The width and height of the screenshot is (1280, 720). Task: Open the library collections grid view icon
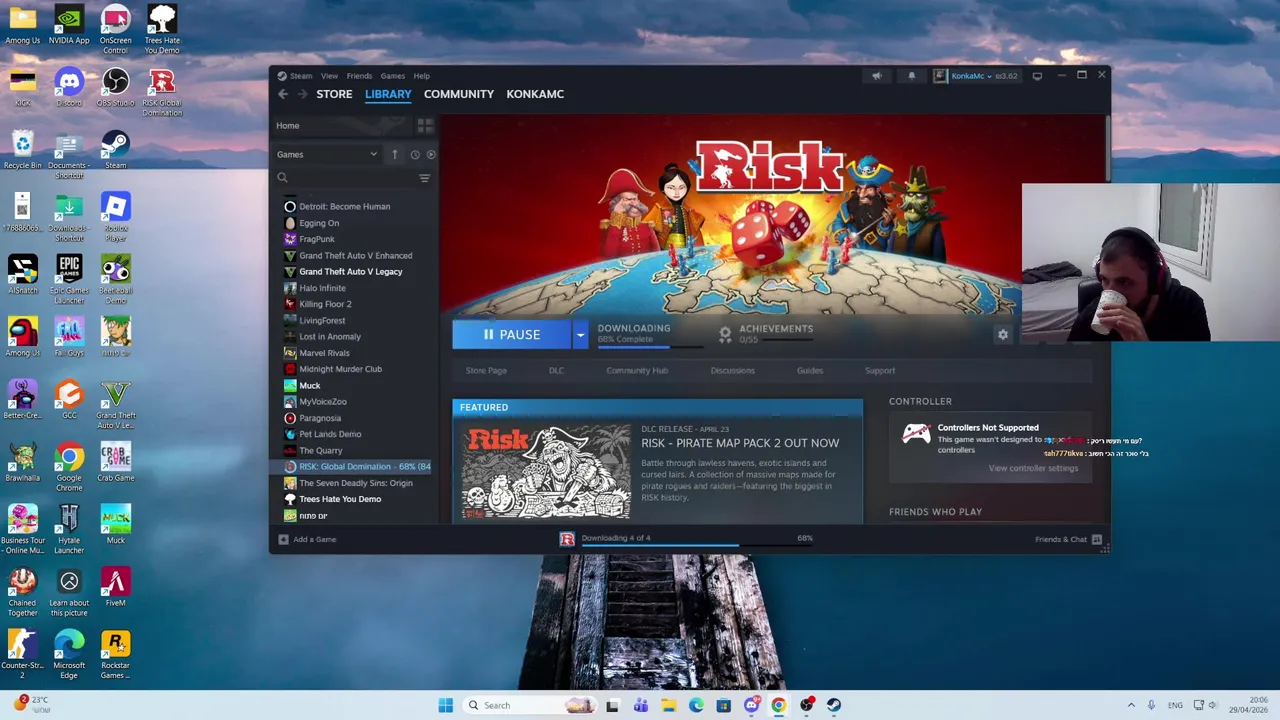[x=425, y=126]
